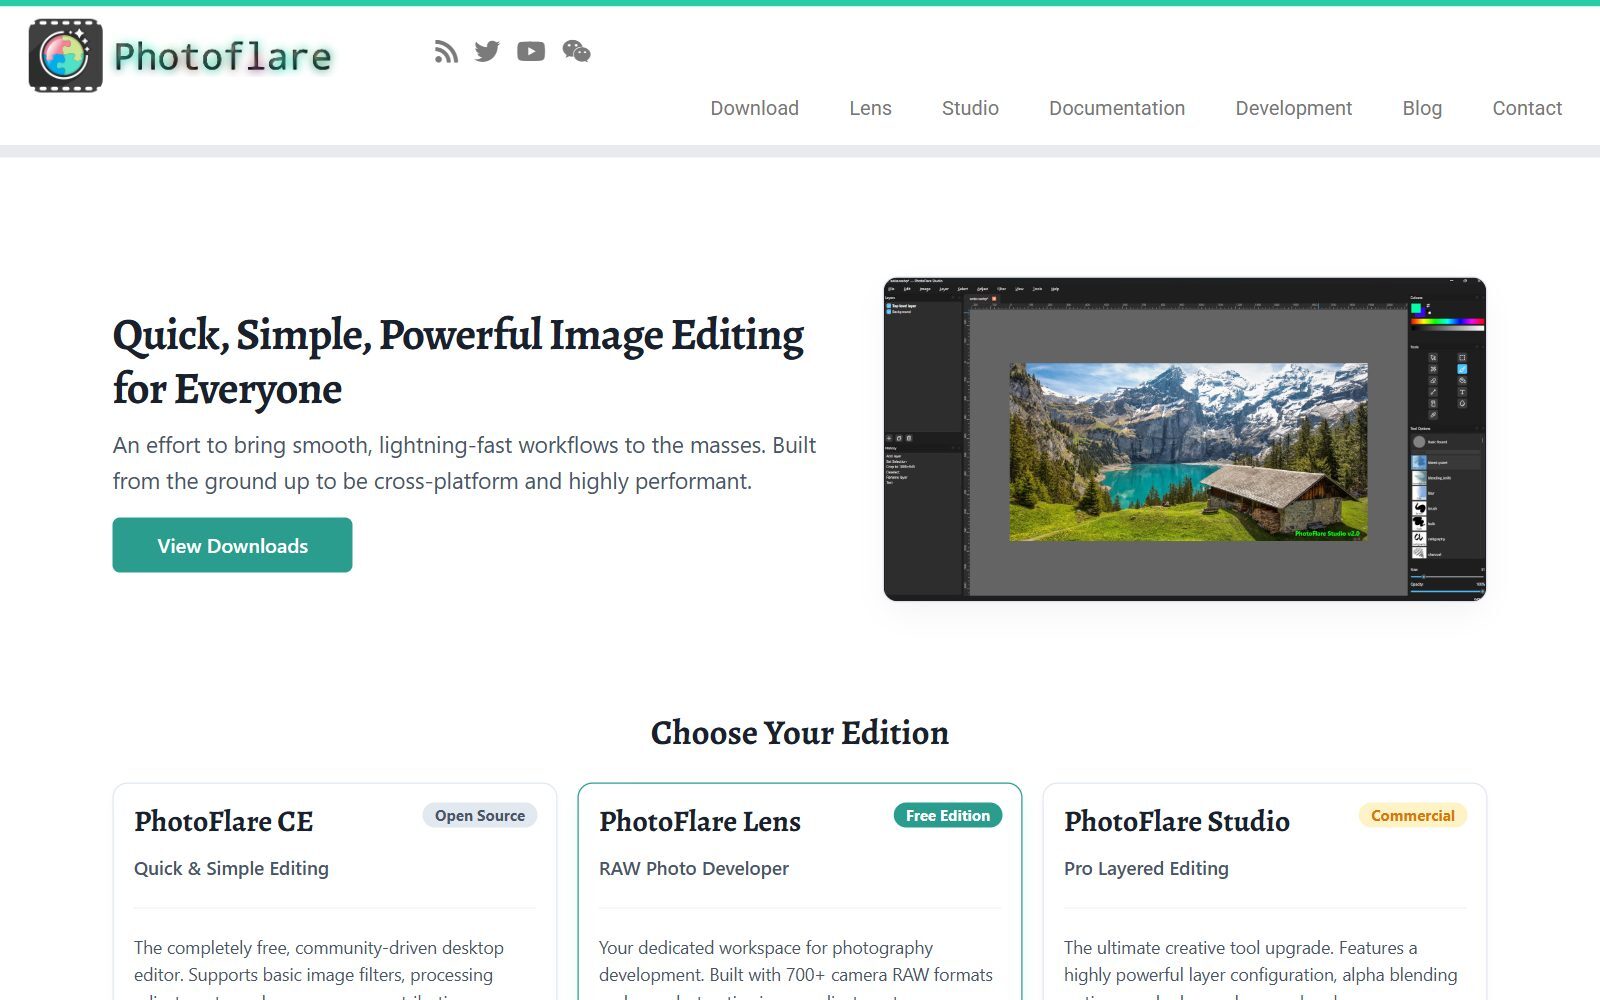This screenshot has height=1000, width=1600.
Task: Navigate to the Development page
Action: coord(1293,108)
